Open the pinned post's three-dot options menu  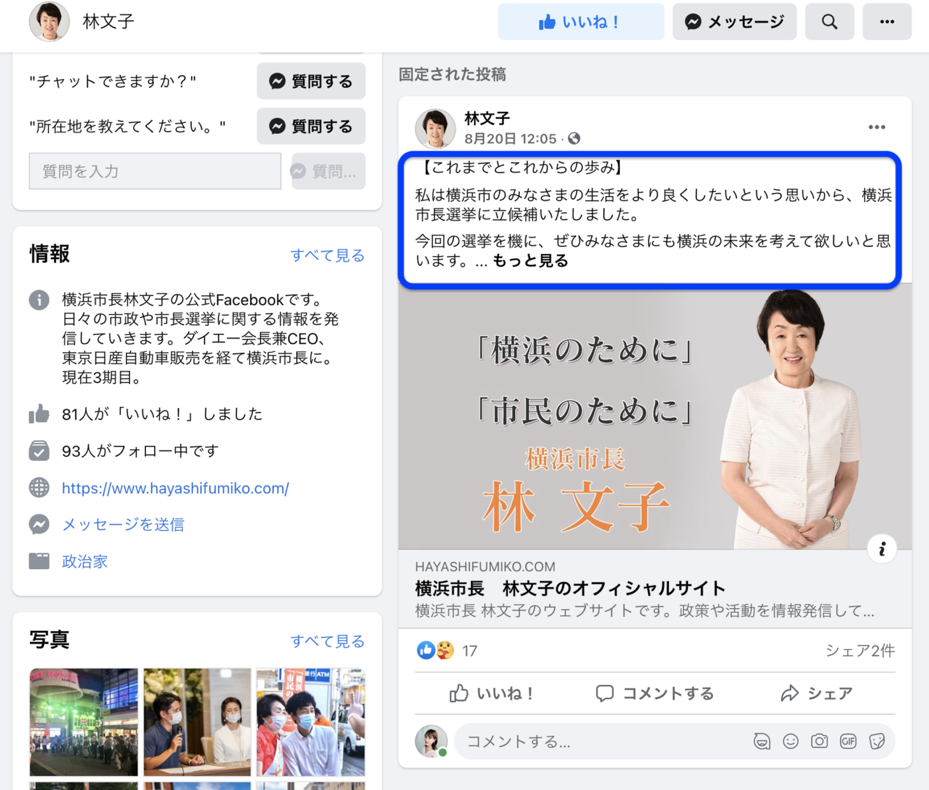pos(876,127)
